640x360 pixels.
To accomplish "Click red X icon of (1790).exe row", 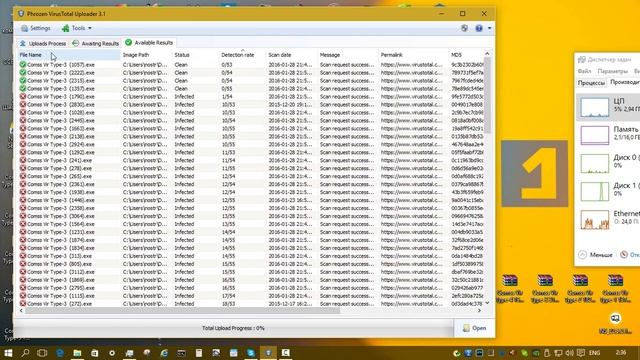I will 23,96.
